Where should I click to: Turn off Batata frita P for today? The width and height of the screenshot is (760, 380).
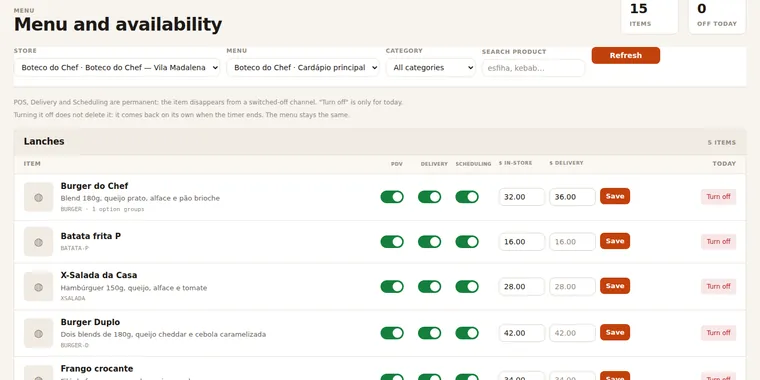[718, 241]
